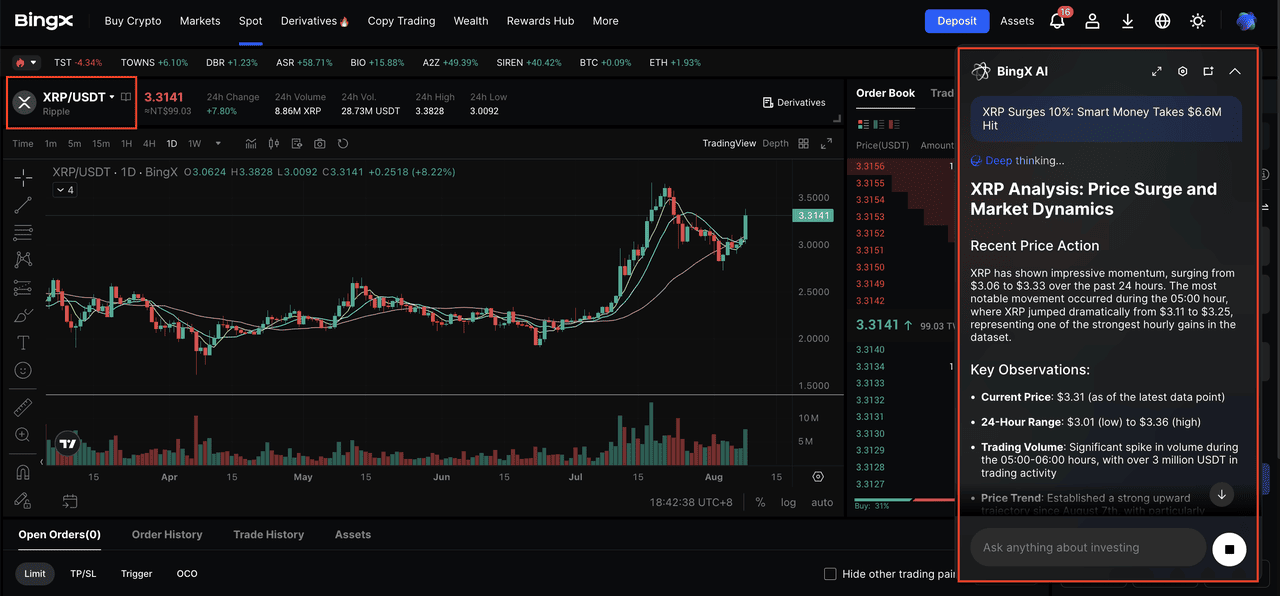
Task: Stop the AI response generation
Action: (1230, 549)
